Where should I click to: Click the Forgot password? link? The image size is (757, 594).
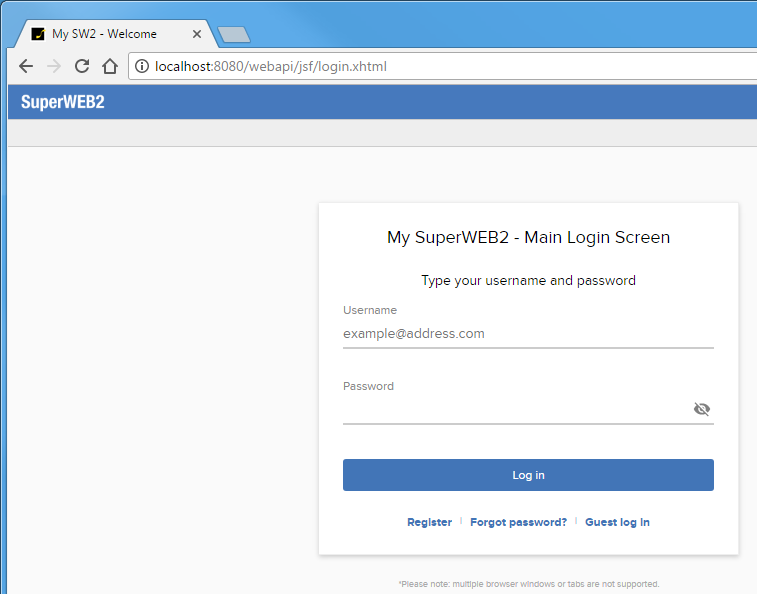click(518, 522)
